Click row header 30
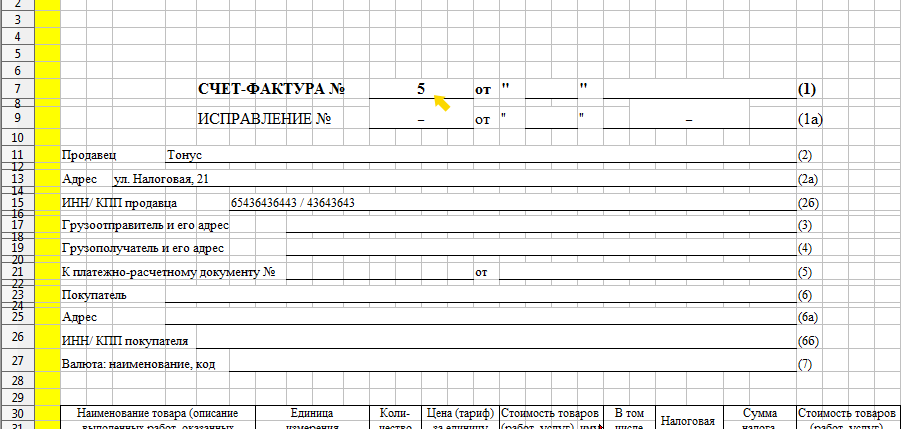 (x=17, y=413)
